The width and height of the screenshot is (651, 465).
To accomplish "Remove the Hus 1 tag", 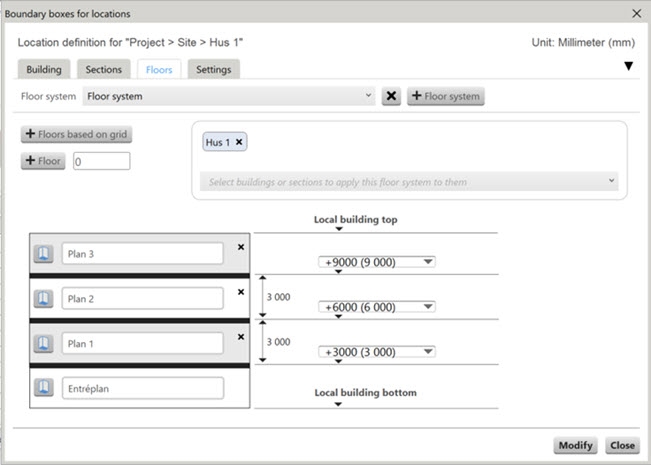I will (239, 142).
